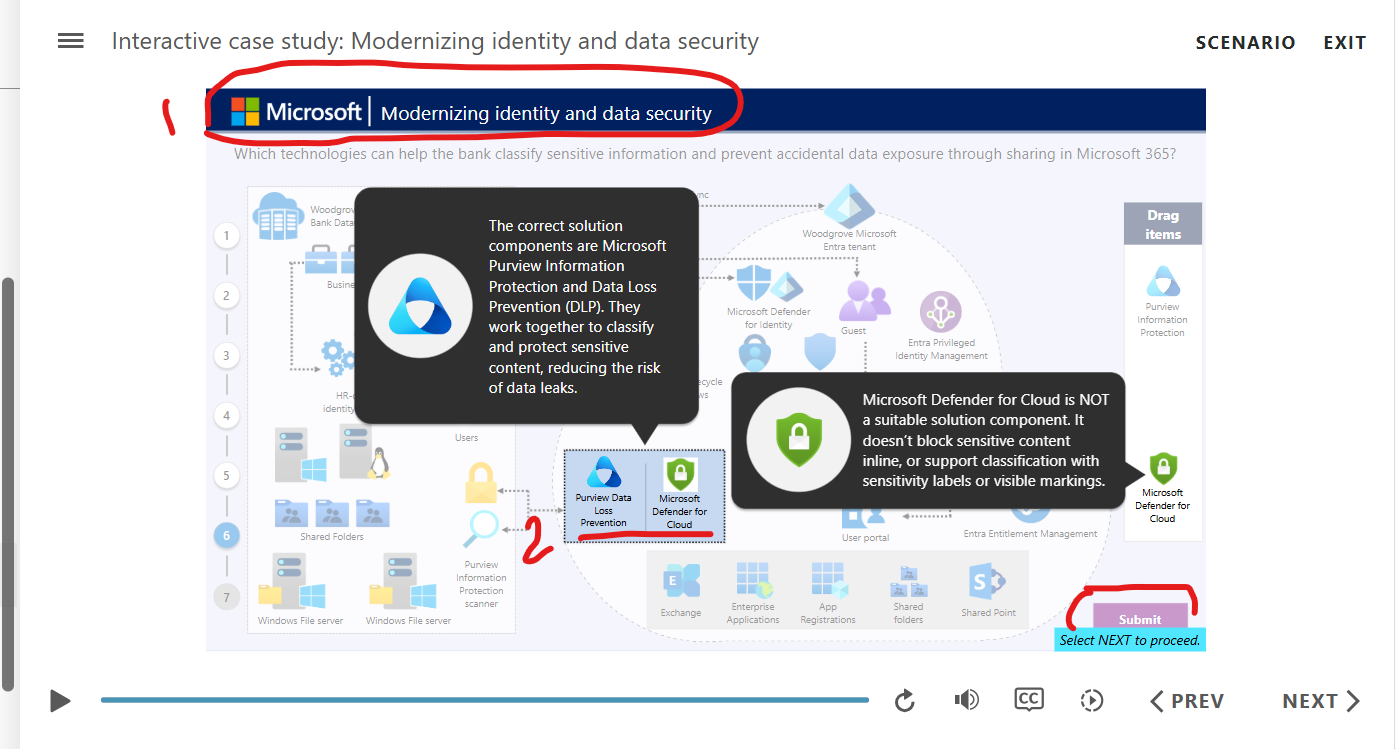Click the Purview Information Protection scanner icon
1396x751 pixels.
coord(481,529)
